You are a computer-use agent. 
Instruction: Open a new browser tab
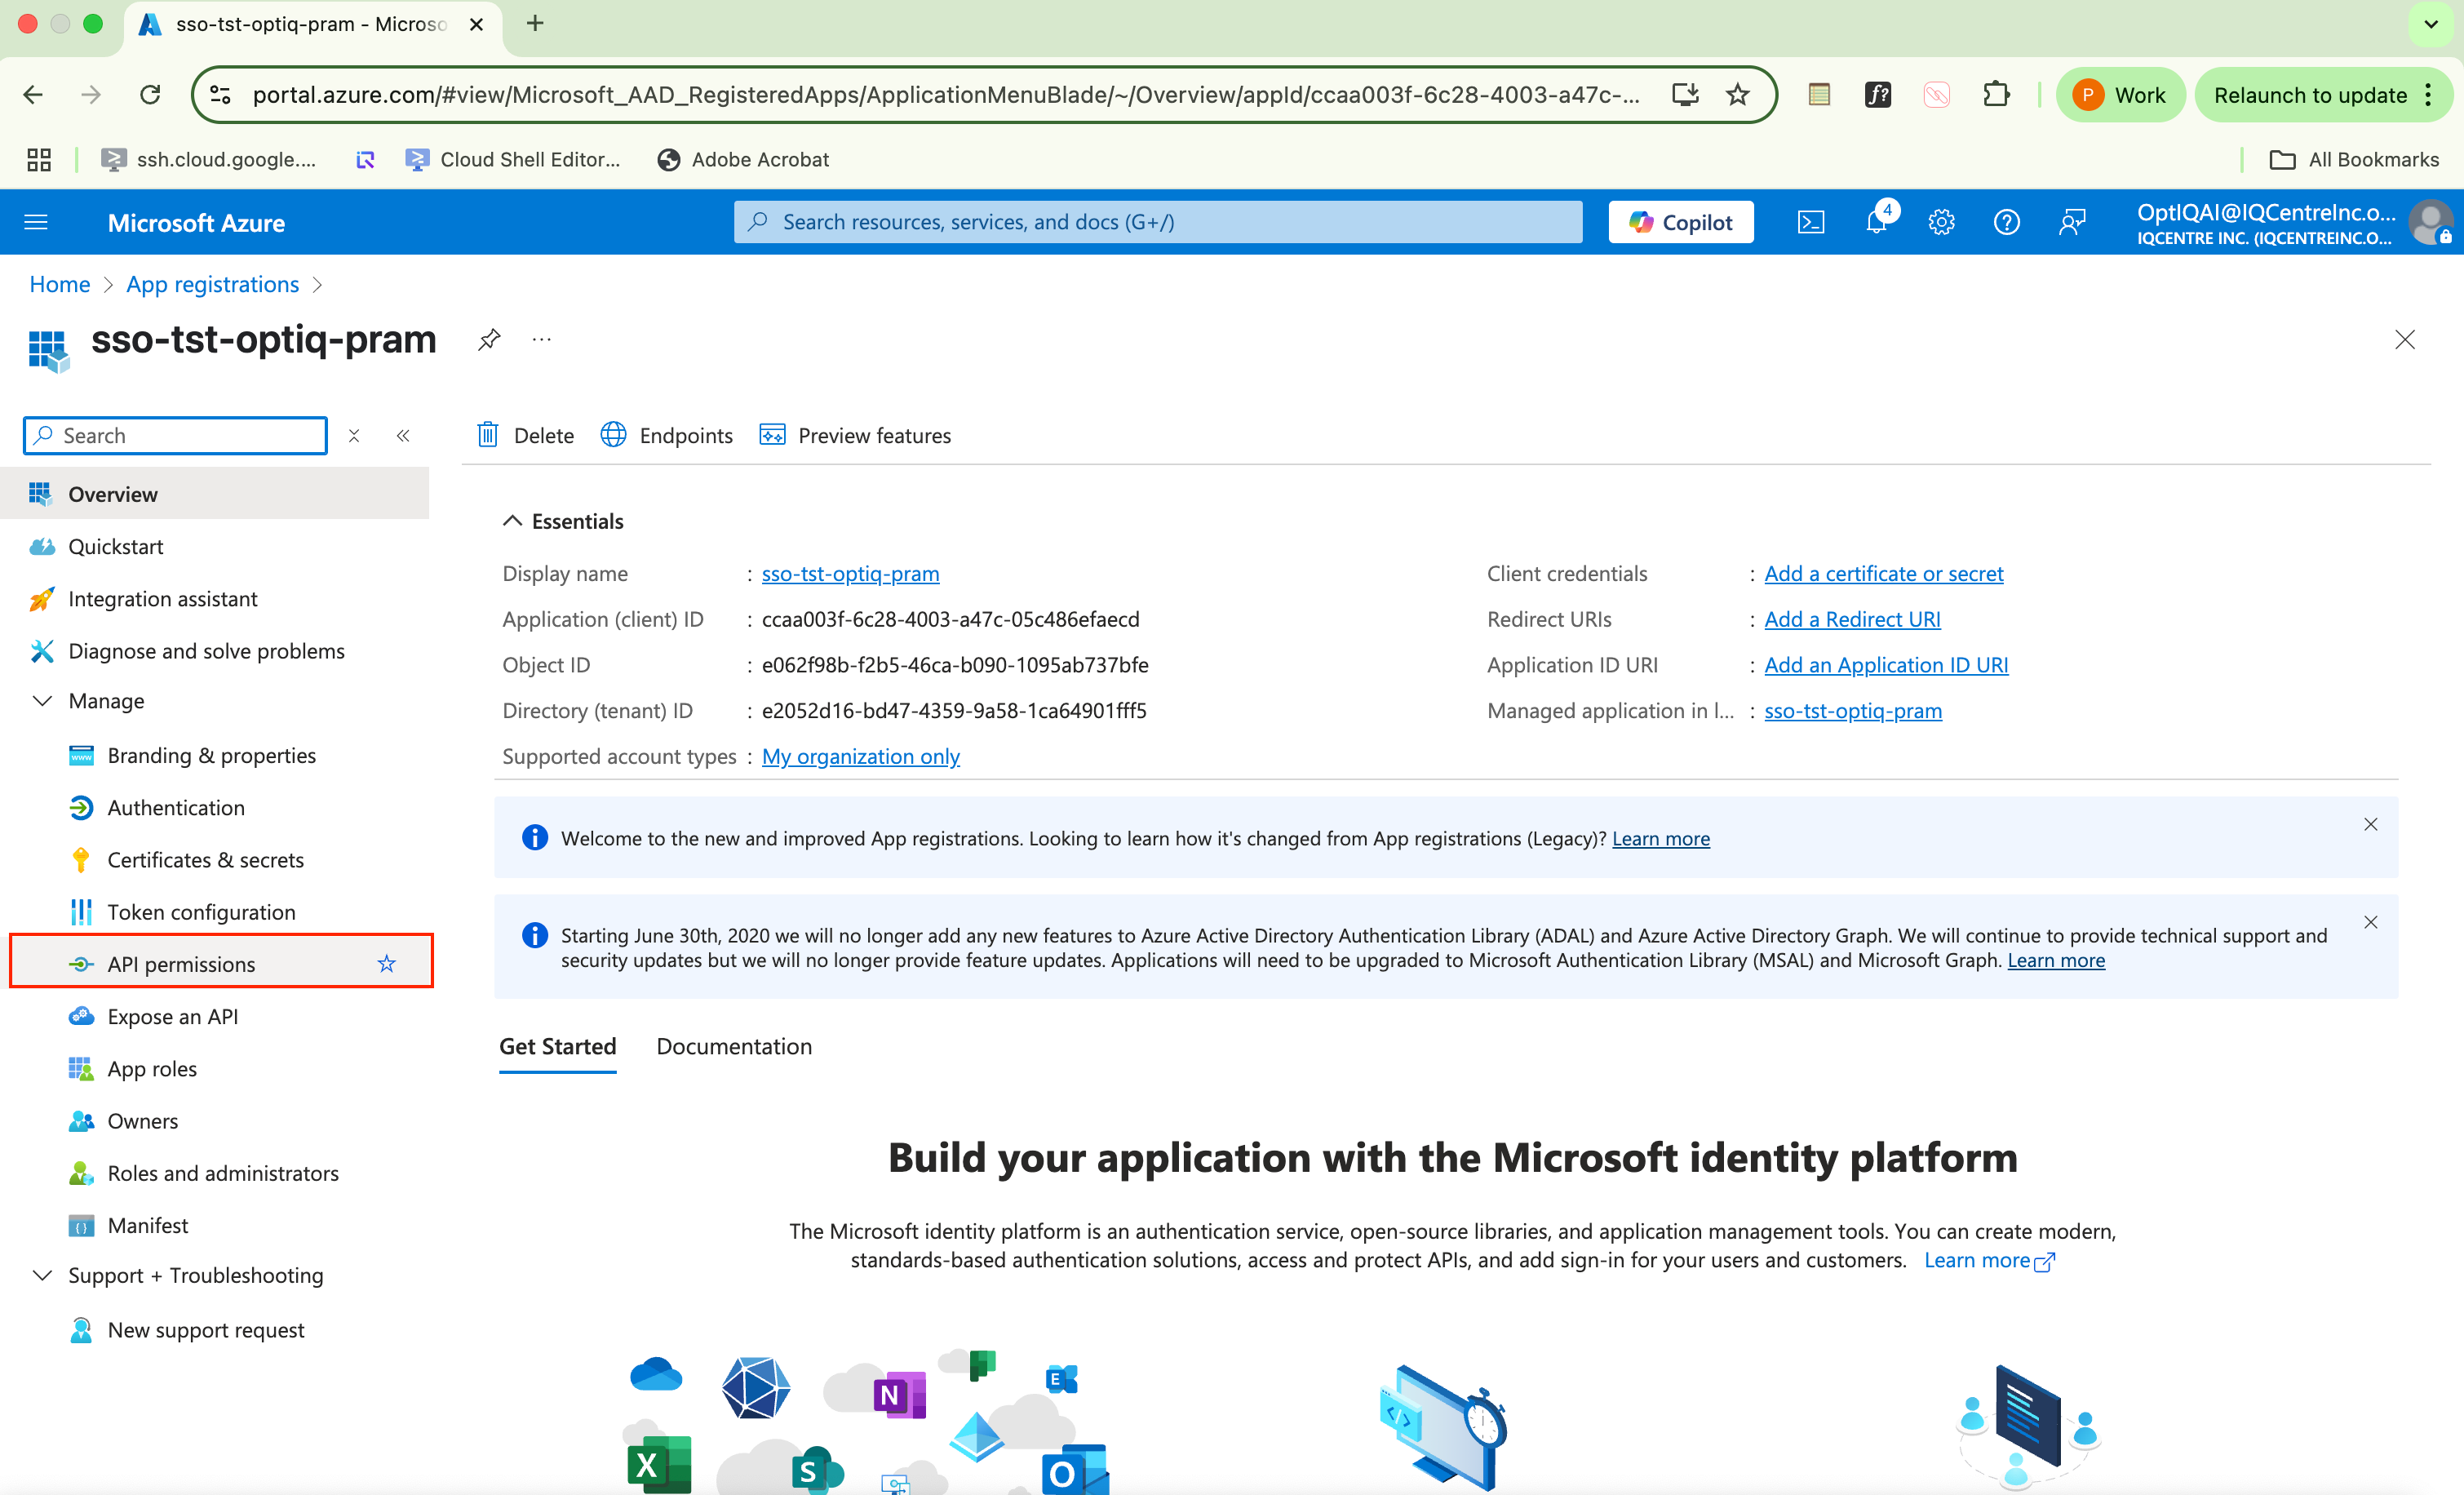coord(535,24)
